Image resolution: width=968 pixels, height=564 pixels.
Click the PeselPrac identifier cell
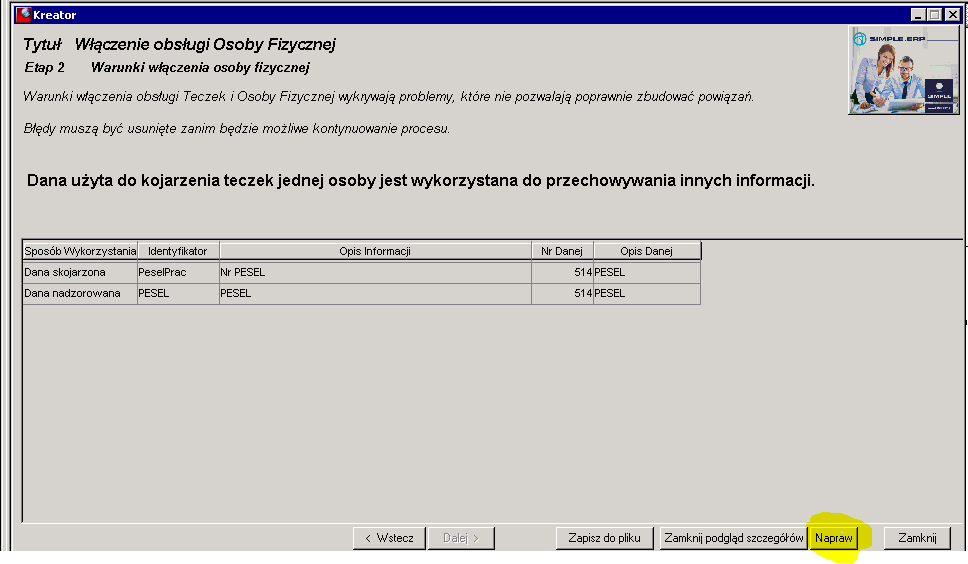(x=178, y=272)
